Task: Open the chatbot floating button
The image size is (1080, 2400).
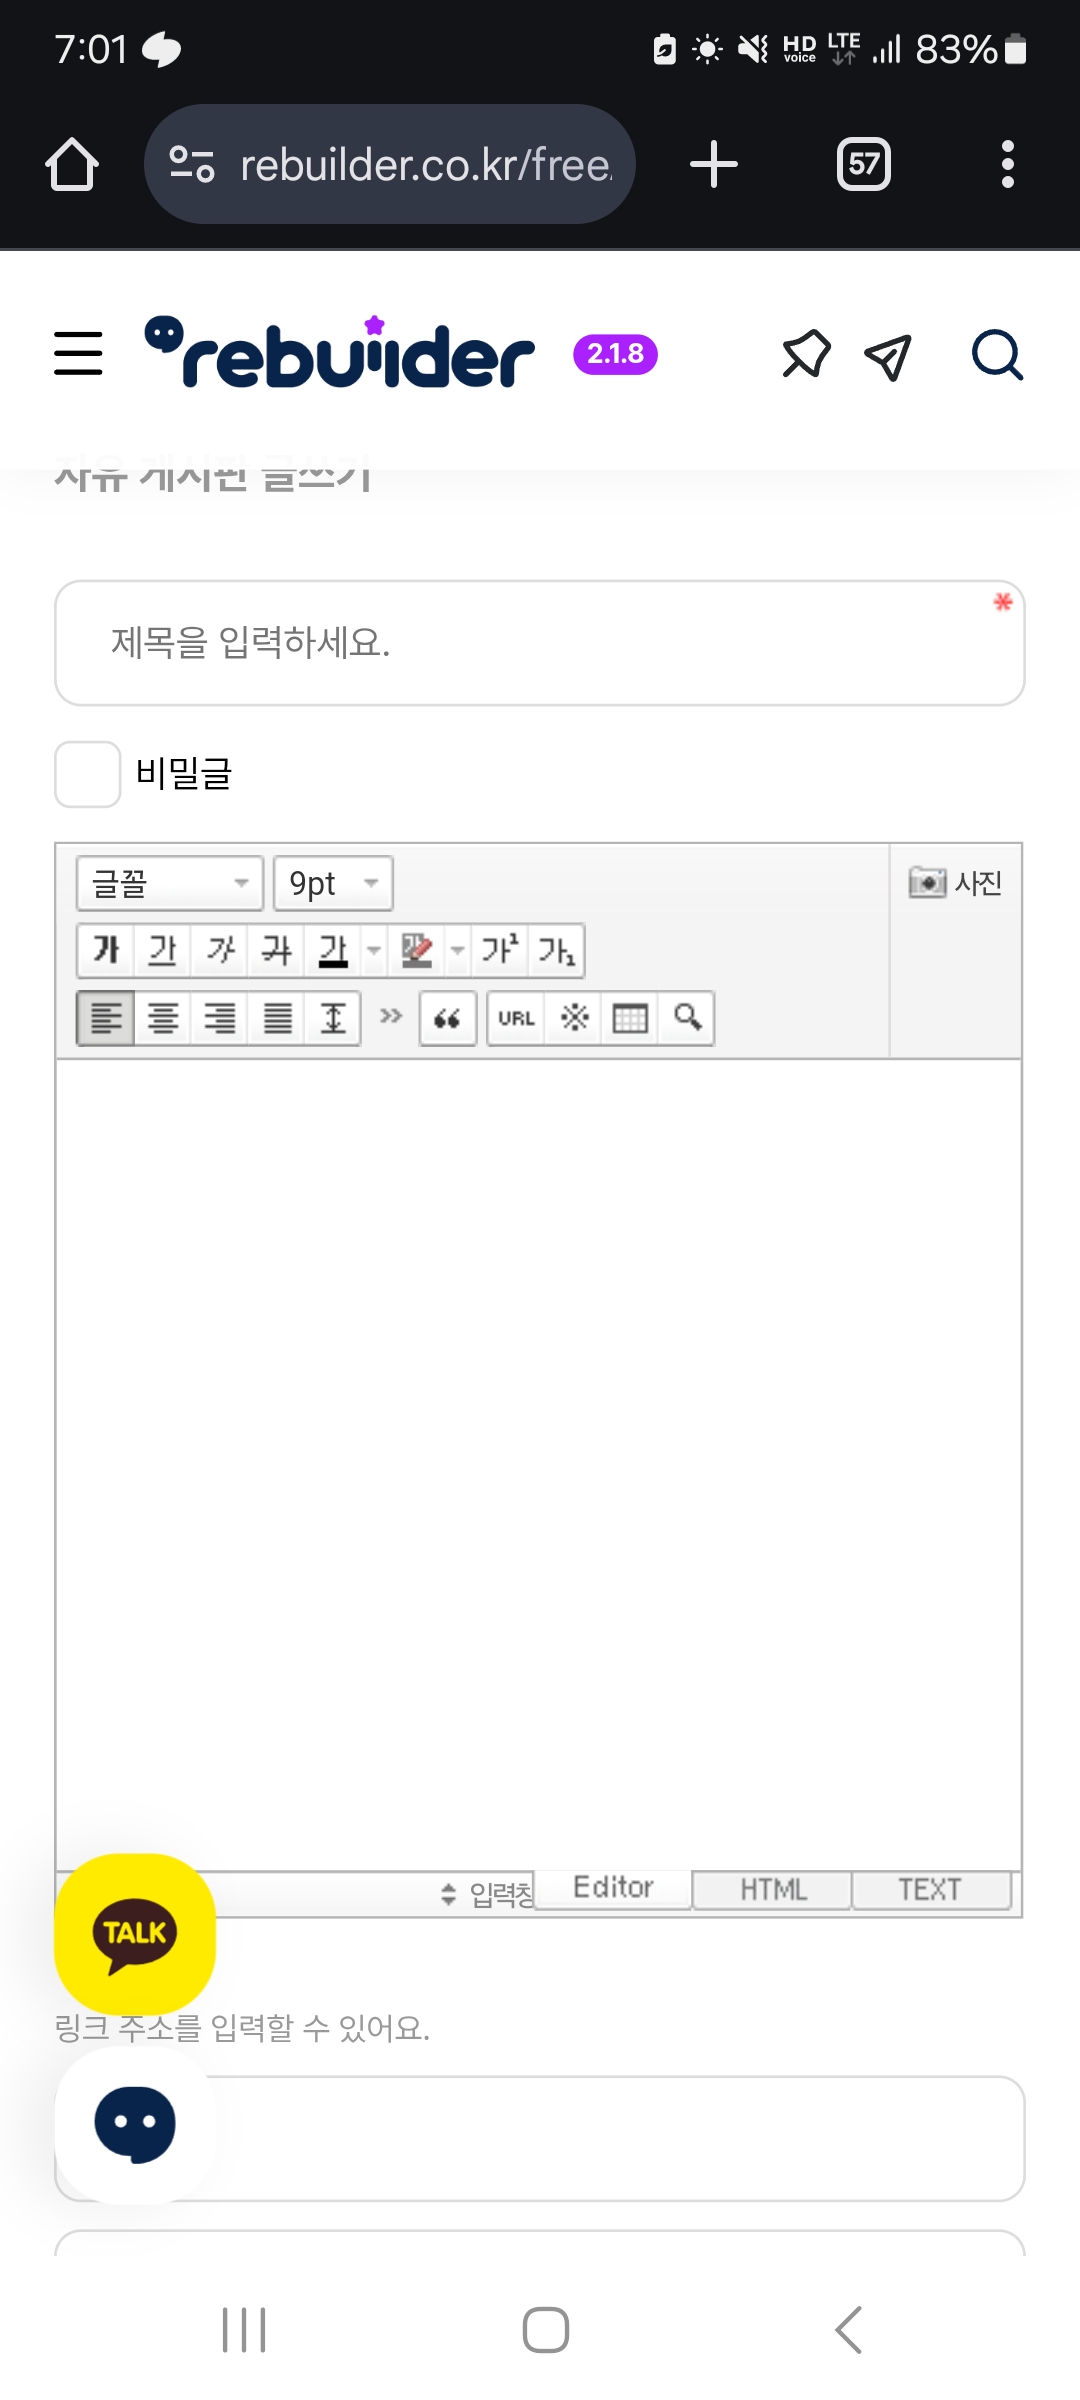Action: point(135,2124)
